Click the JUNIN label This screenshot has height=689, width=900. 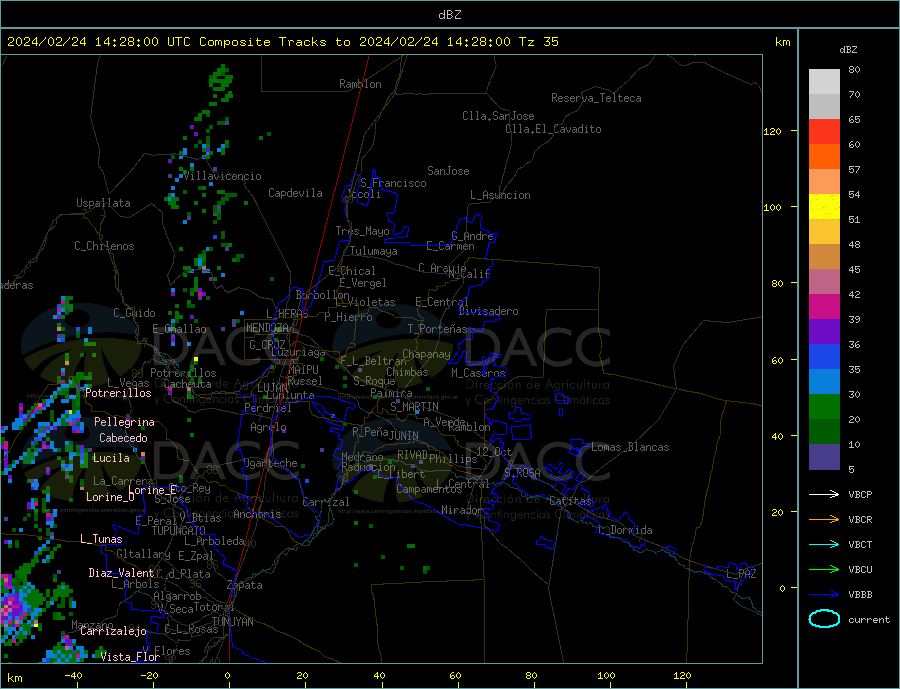(404, 436)
